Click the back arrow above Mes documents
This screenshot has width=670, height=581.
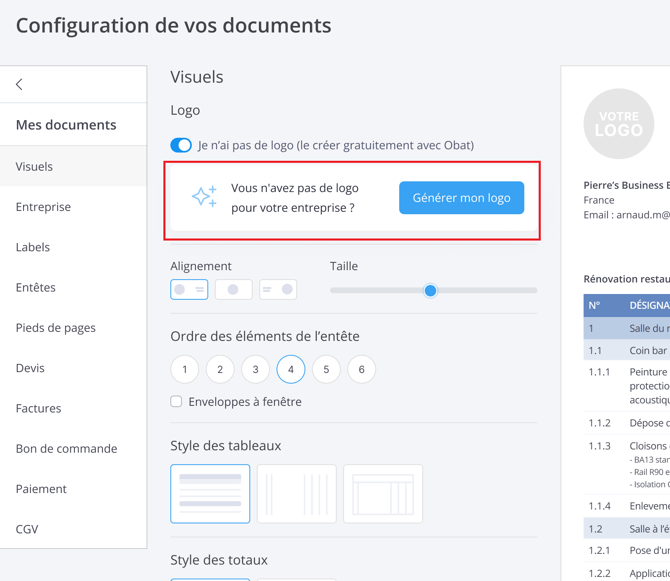coord(19,85)
